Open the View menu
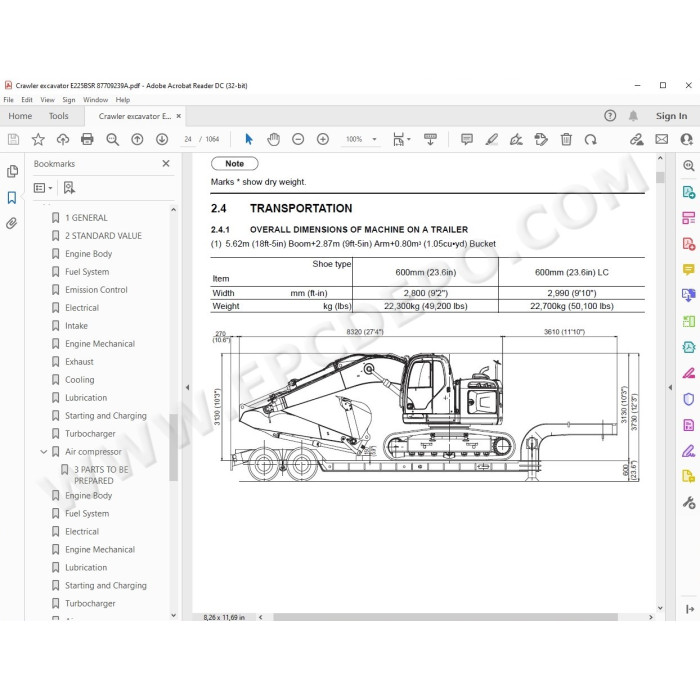The image size is (700, 700). point(47,100)
